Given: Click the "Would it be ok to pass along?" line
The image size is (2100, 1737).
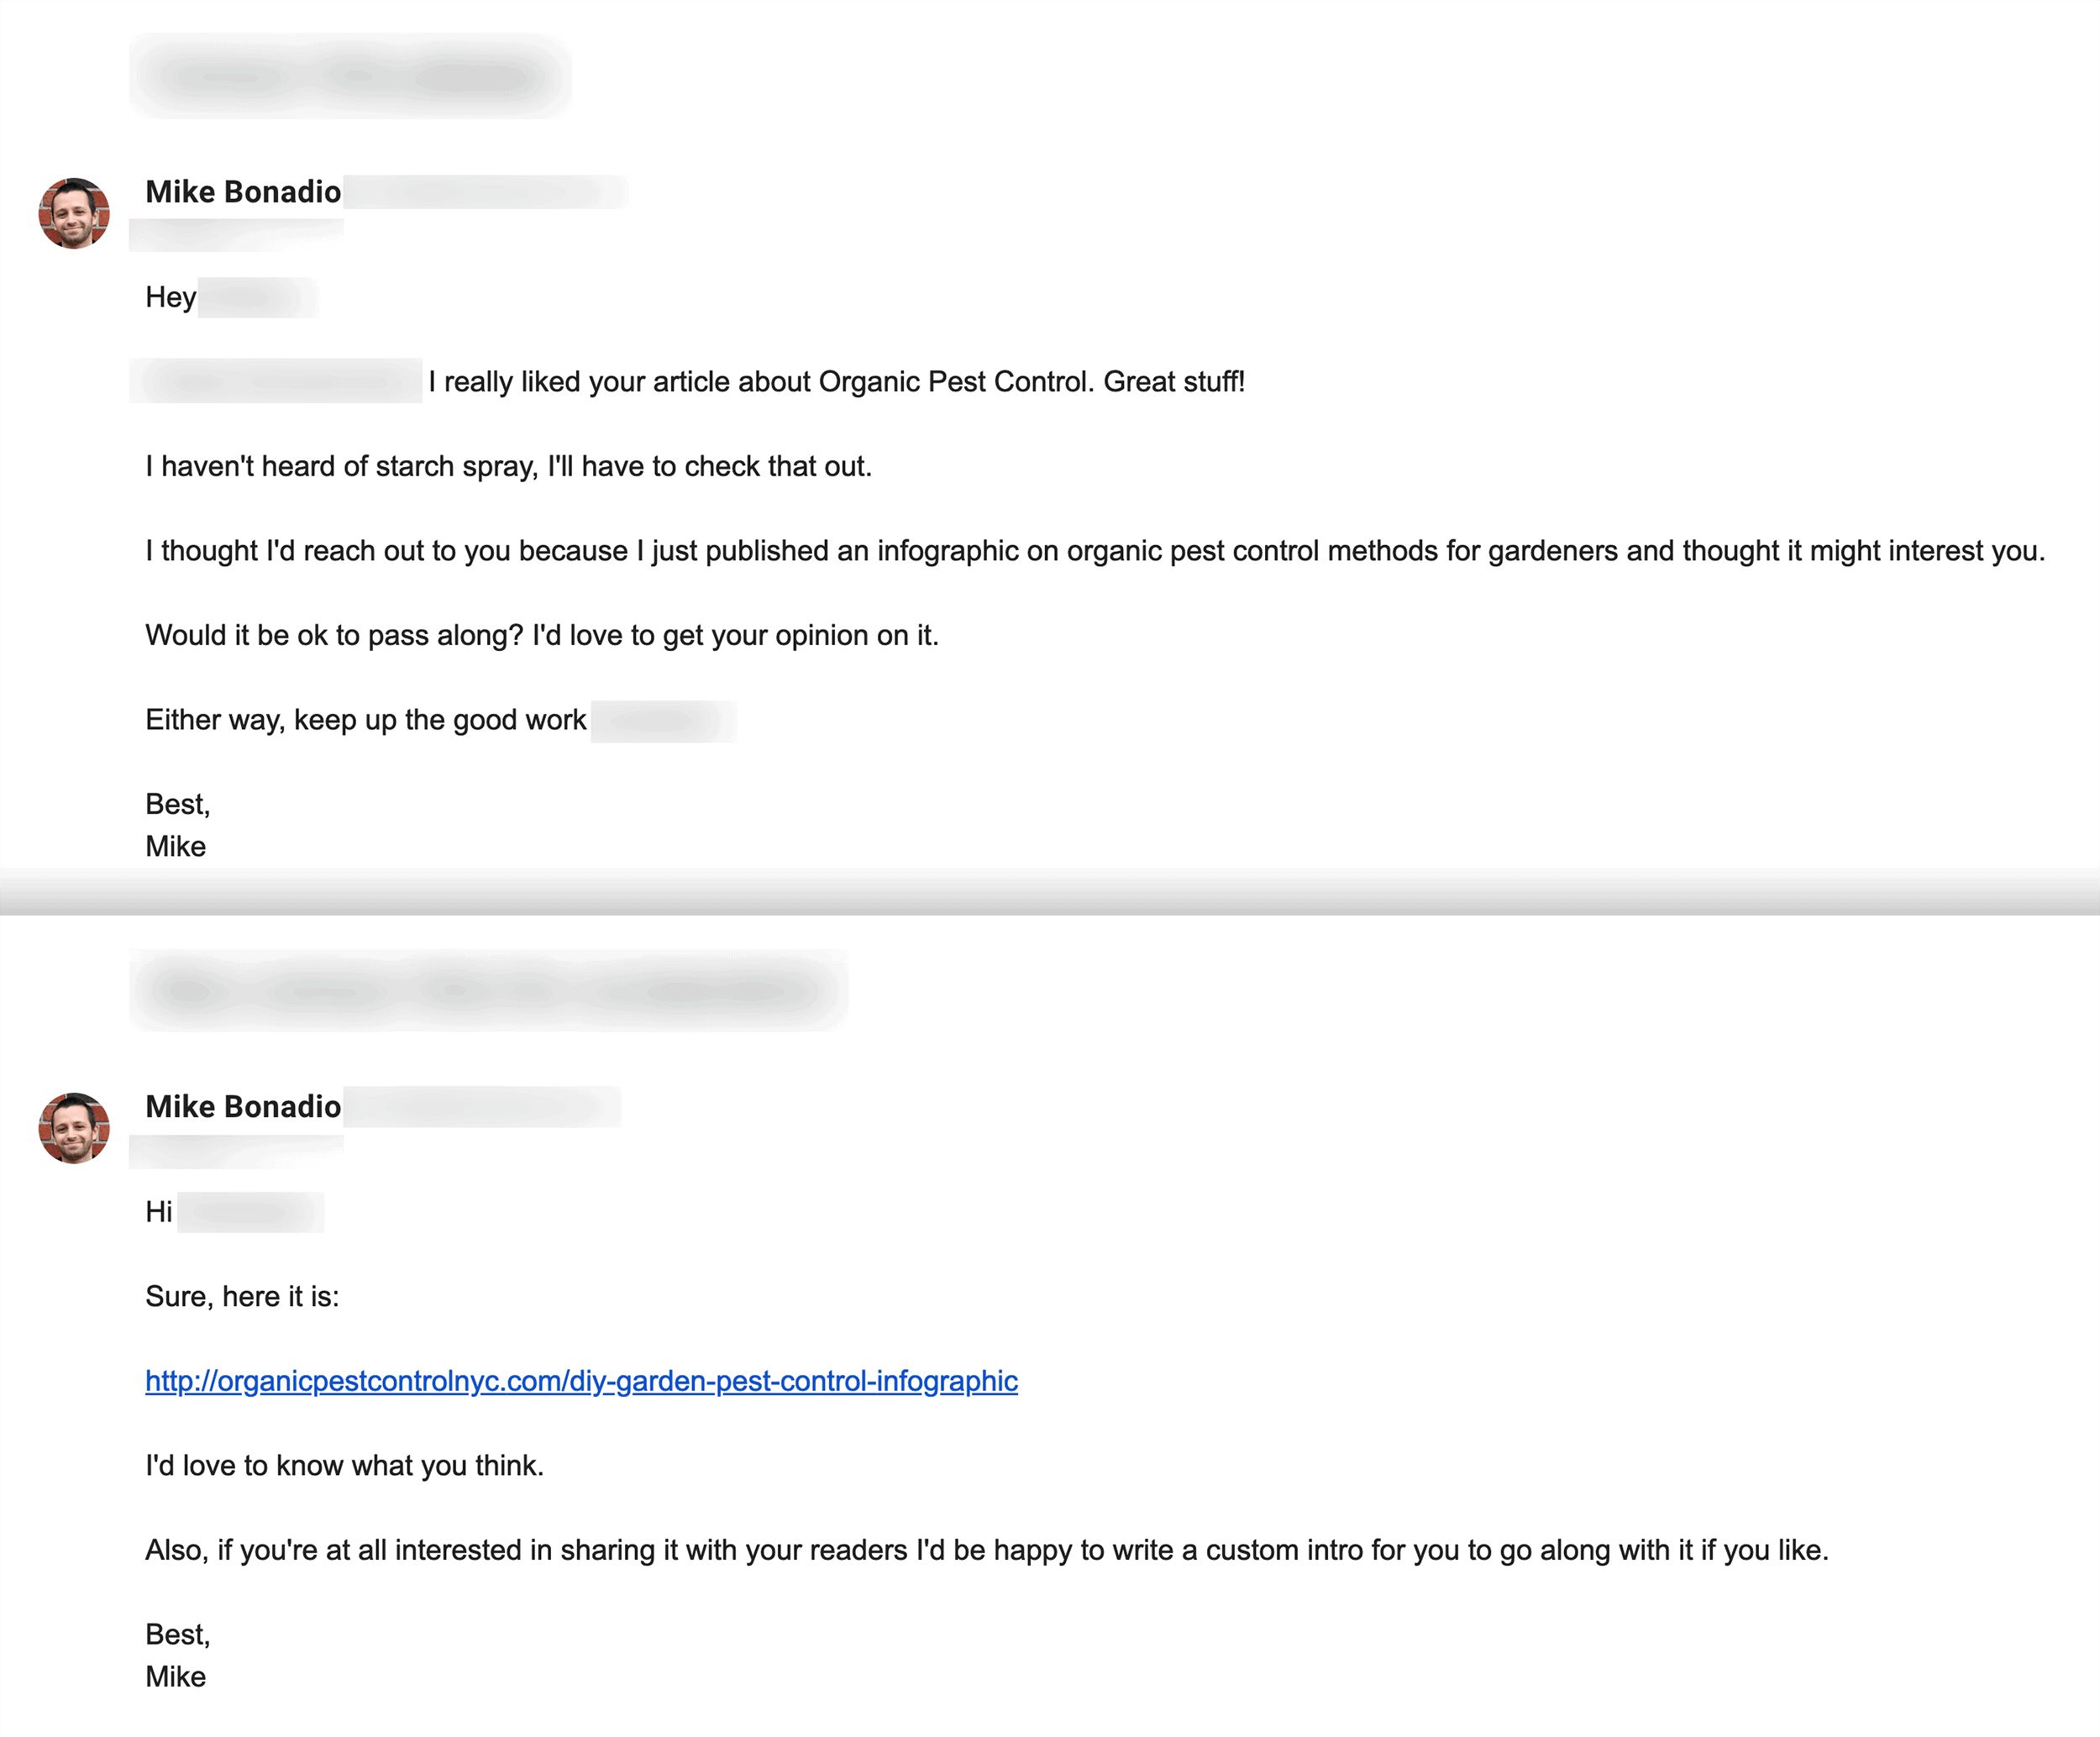Looking at the screenshot, I should pyautogui.click(x=542, y=635).
